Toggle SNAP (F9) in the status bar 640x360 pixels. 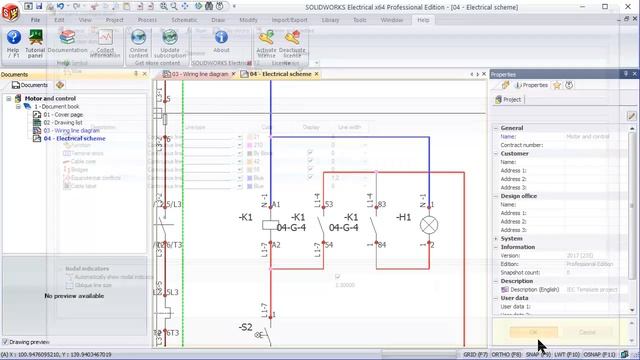[x=538, y=354]
